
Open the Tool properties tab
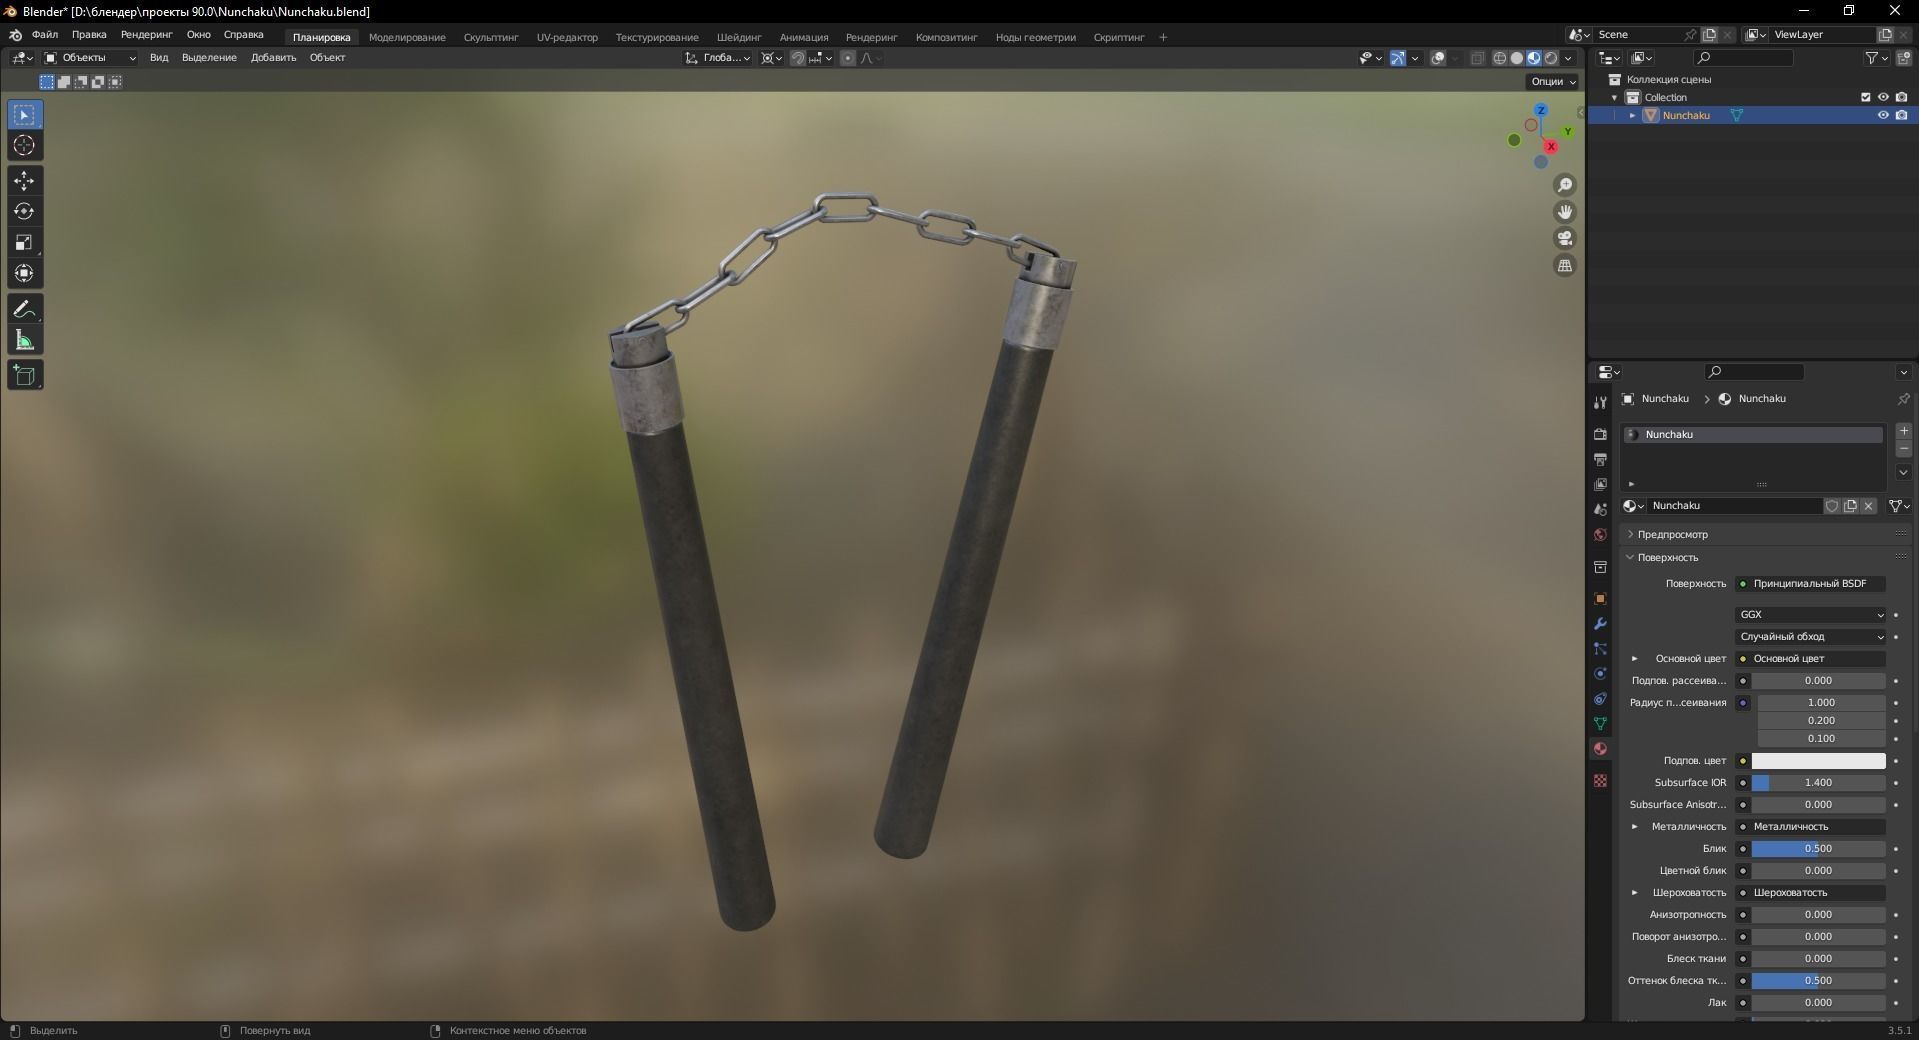tap(1600, 402)
